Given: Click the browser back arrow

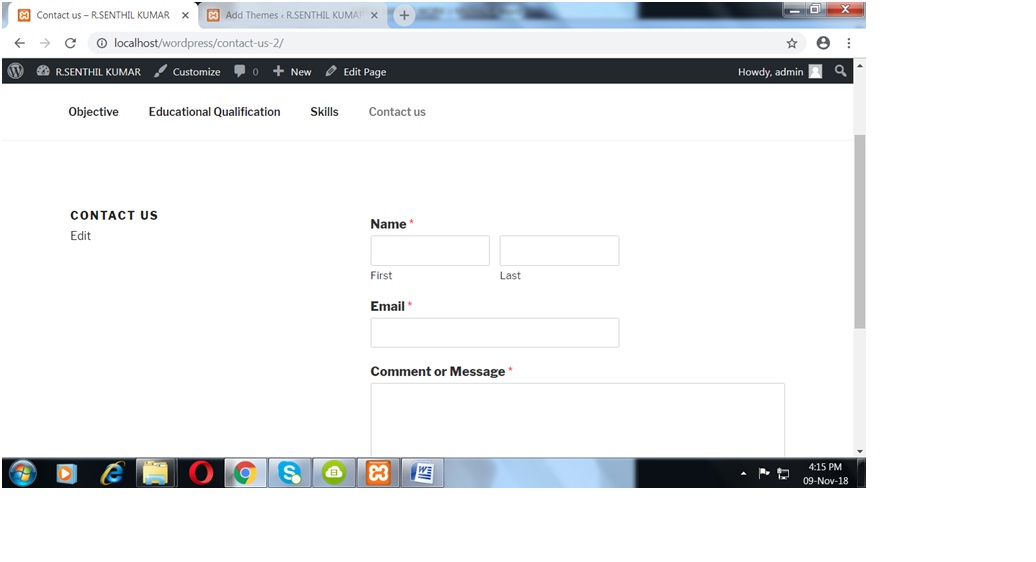Looking at the screenshot, I should coord(19,43).
